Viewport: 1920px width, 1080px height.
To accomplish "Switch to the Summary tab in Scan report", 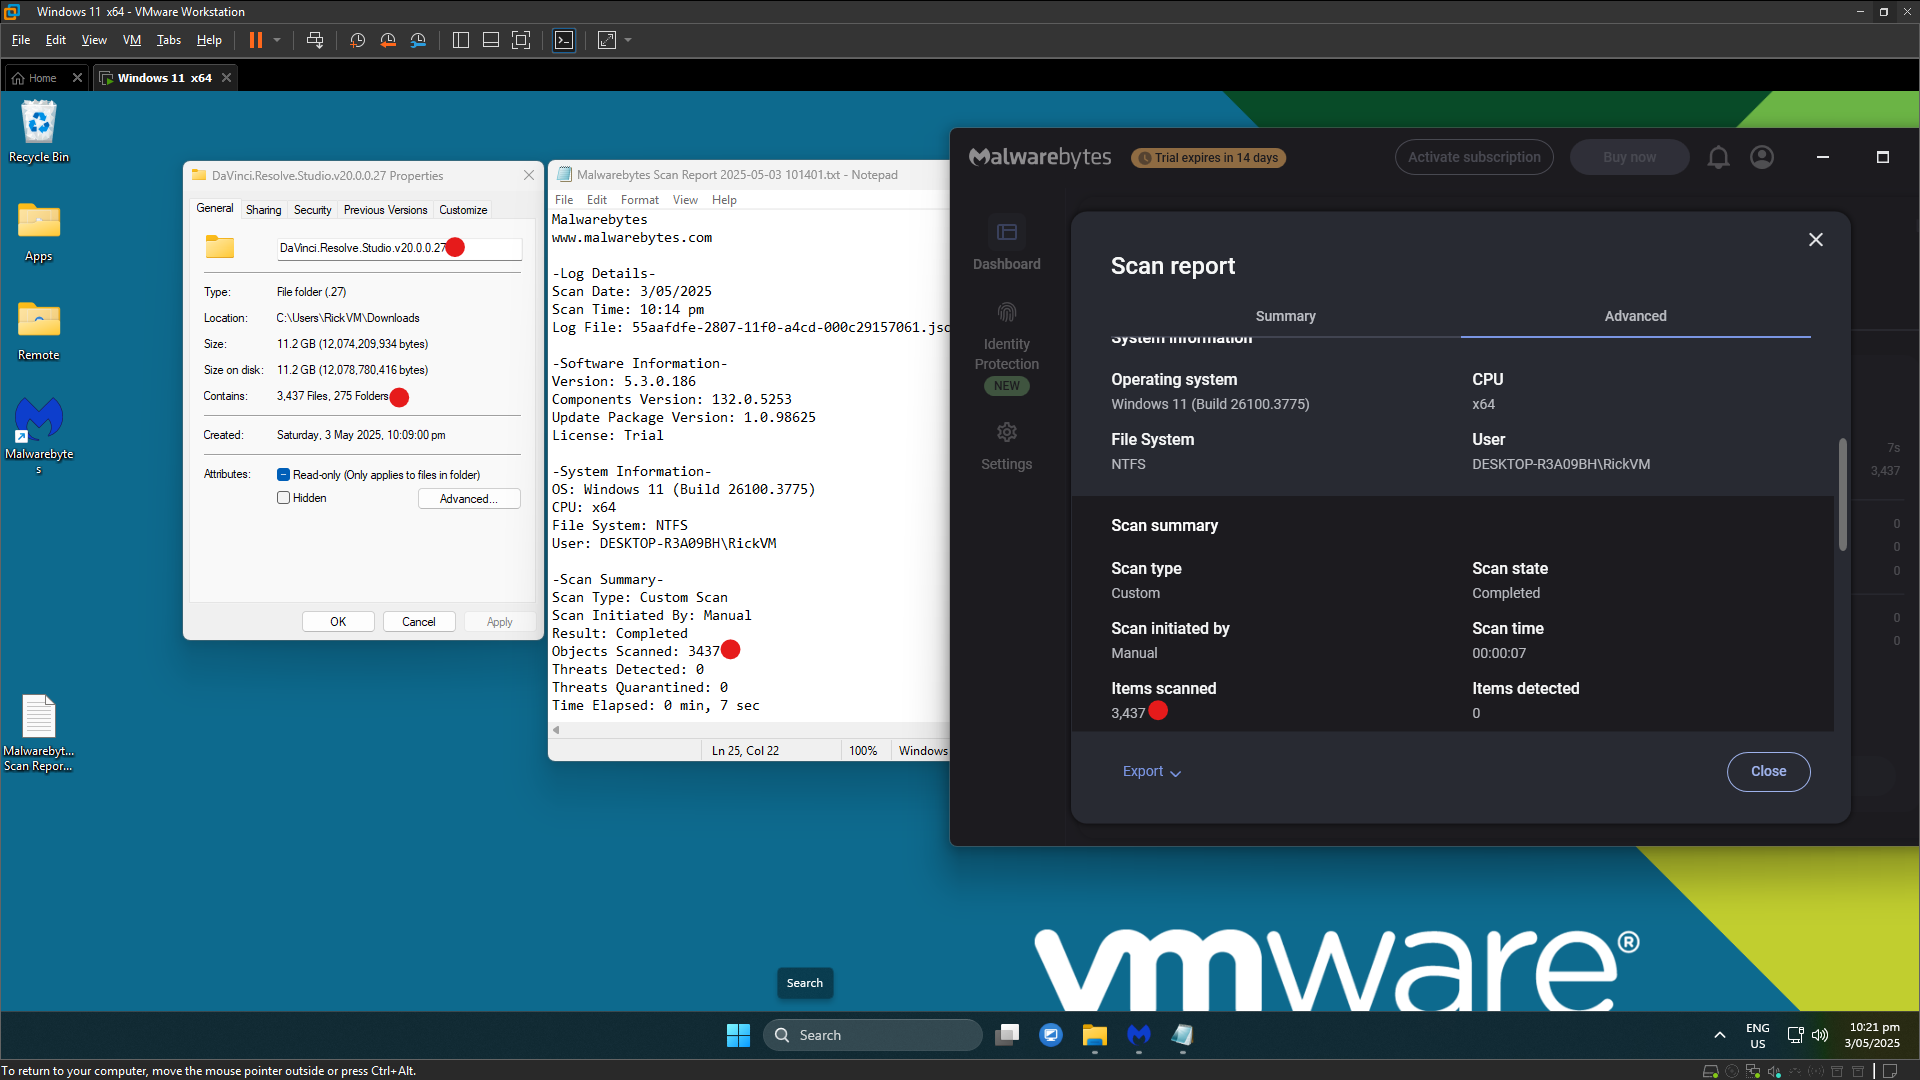I will click(x=1285, y=316).
